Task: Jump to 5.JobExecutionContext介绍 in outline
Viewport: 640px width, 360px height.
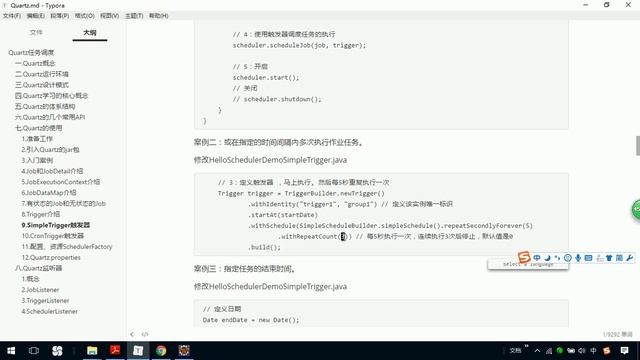Action: point(61,182)
